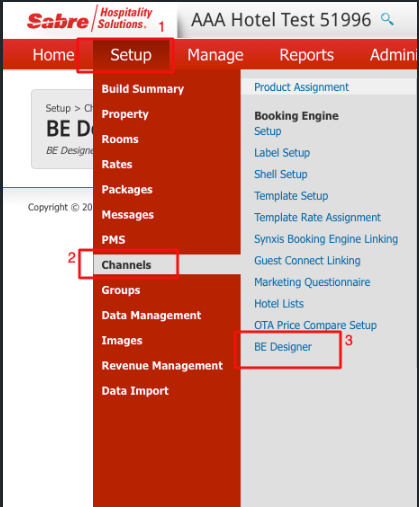The image size is (419, 507).
Task: Select Rates in Setup menu
Action: [117, 164]
